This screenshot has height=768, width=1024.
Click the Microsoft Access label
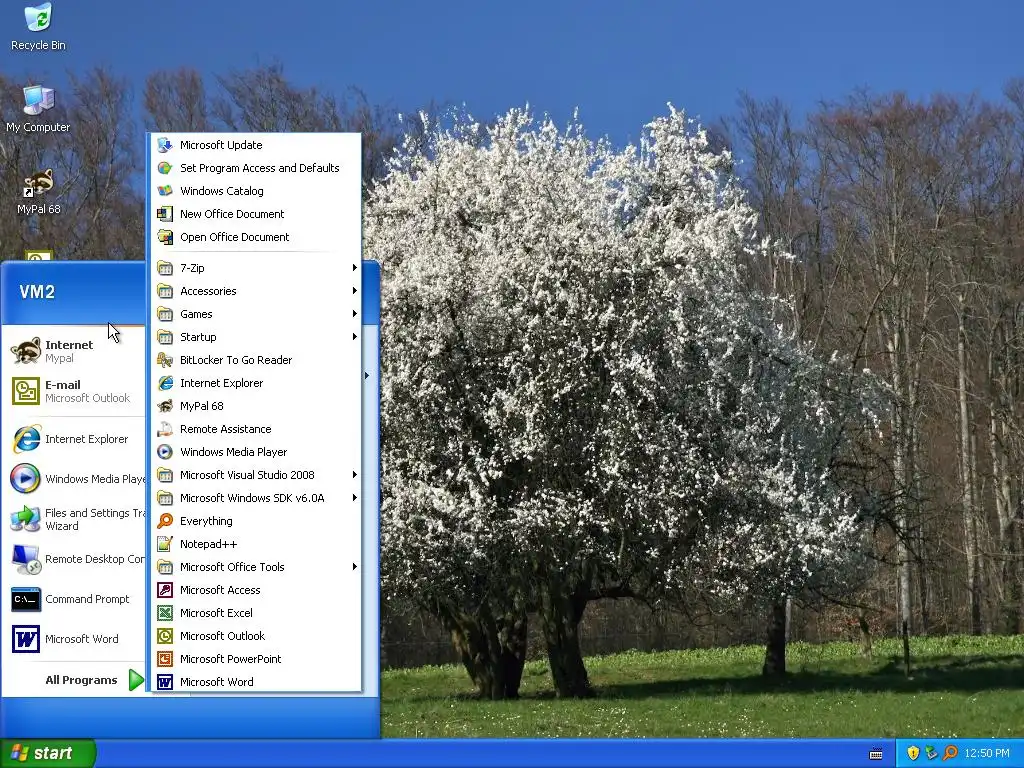[x=220, y=590]
